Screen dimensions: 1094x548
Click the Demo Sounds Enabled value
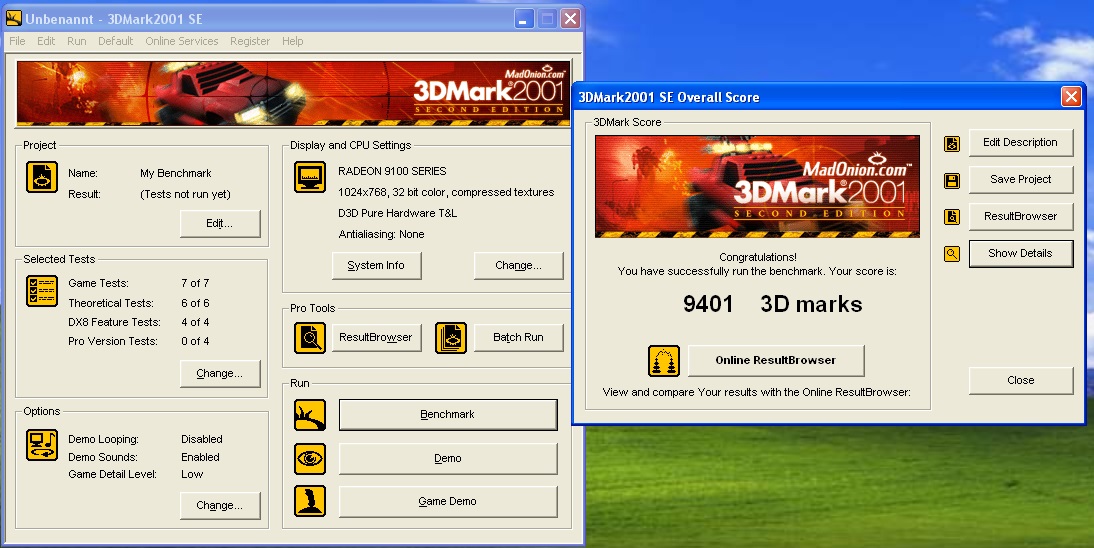tap(200, 457)
